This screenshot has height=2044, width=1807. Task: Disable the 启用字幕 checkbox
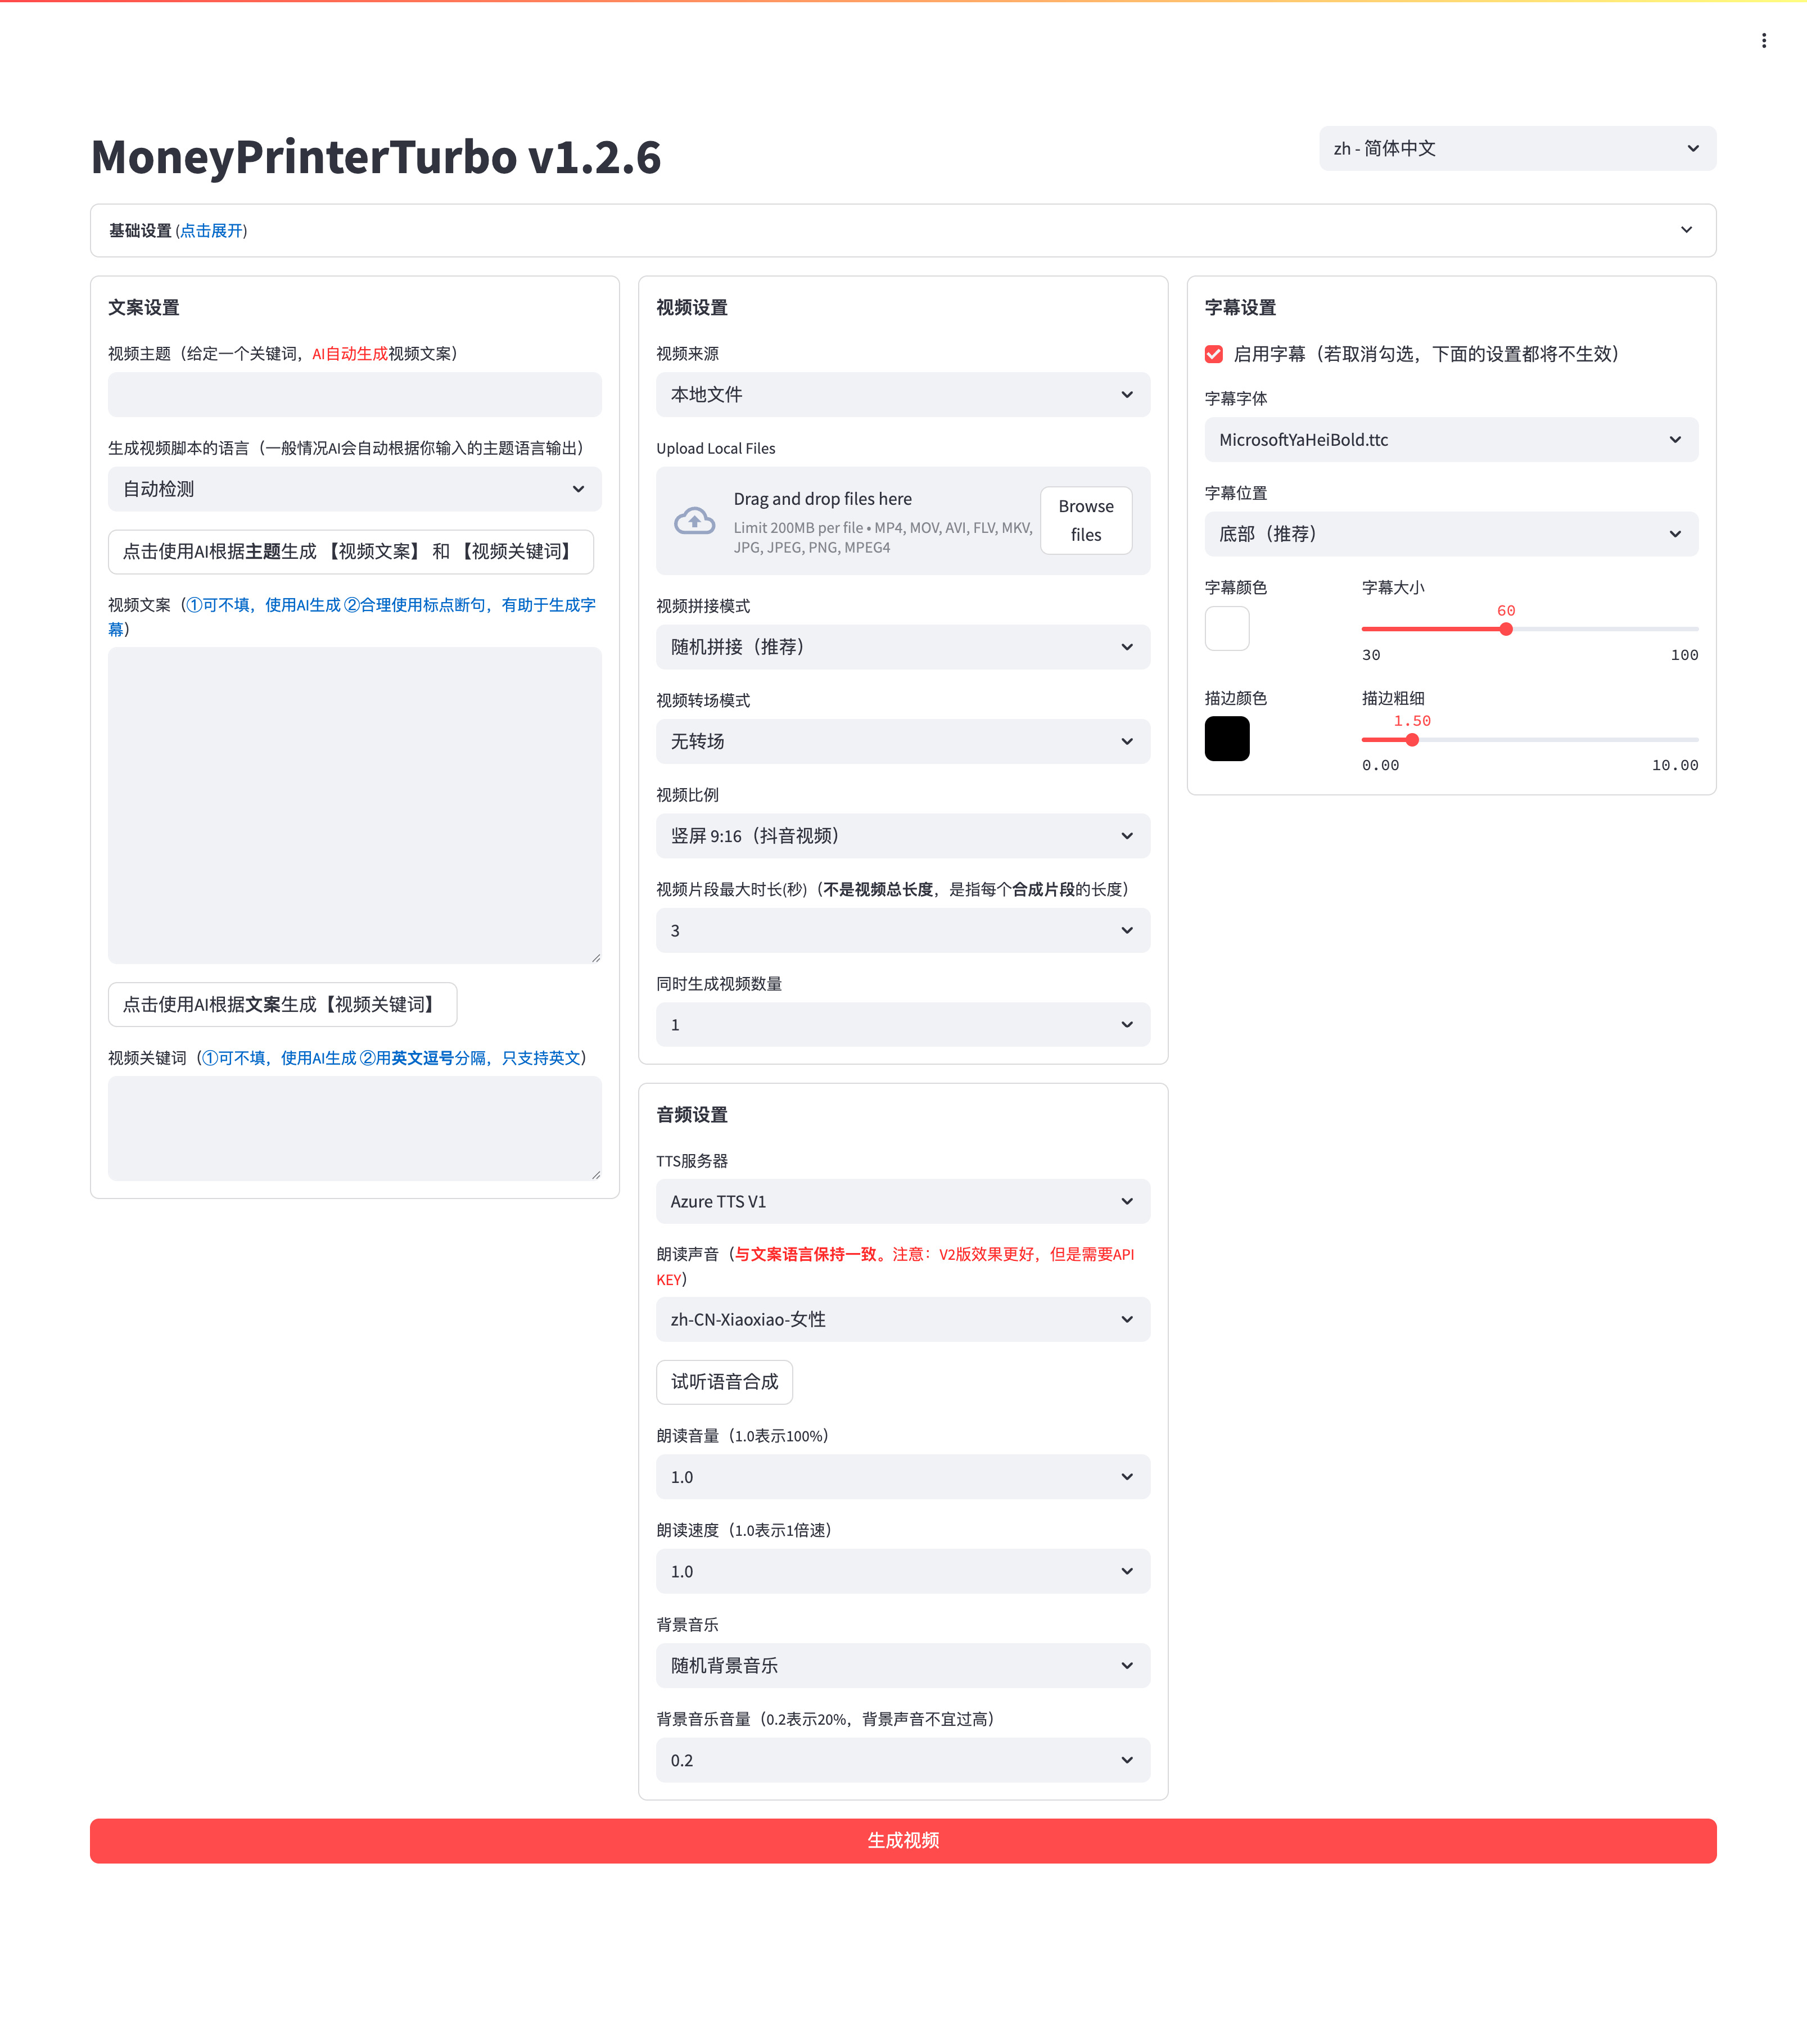coord(1213,354)
